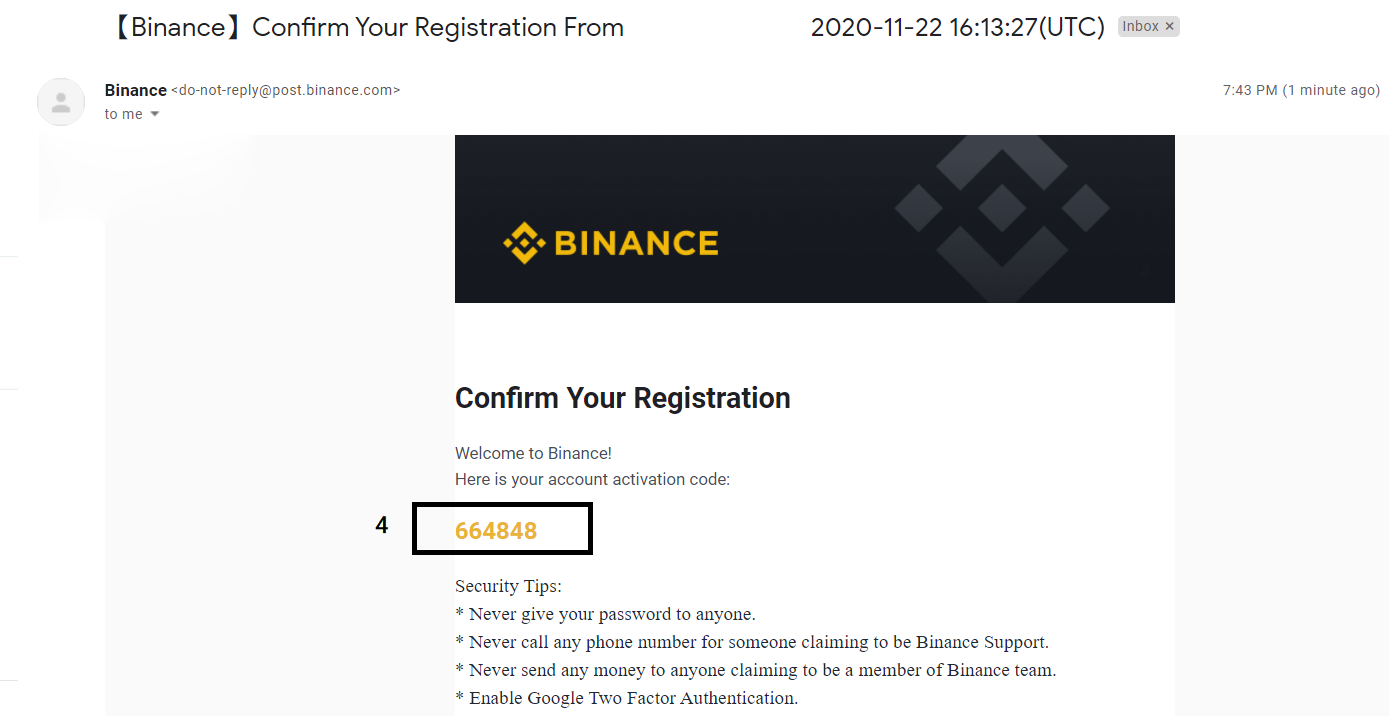The width and height of the screenshot is (1389, 716).
Task: Click the Binance sender name
Action: (135, 90)
